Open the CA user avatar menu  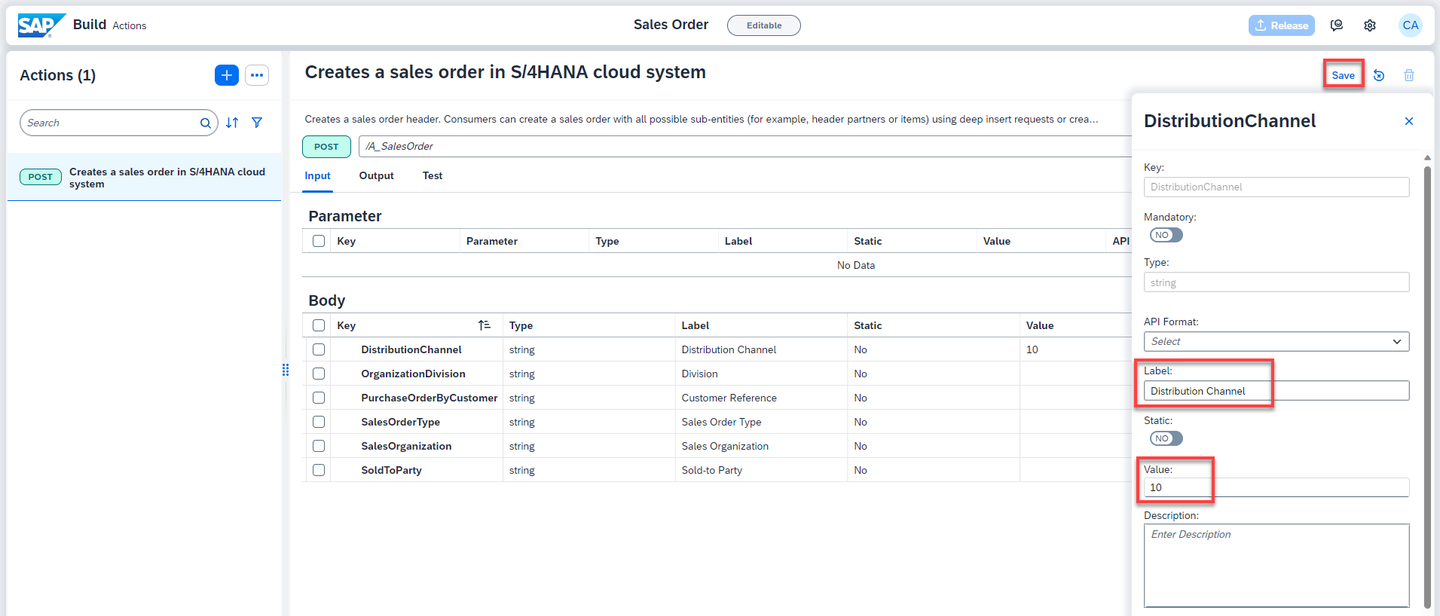[x=1410, y=25]
